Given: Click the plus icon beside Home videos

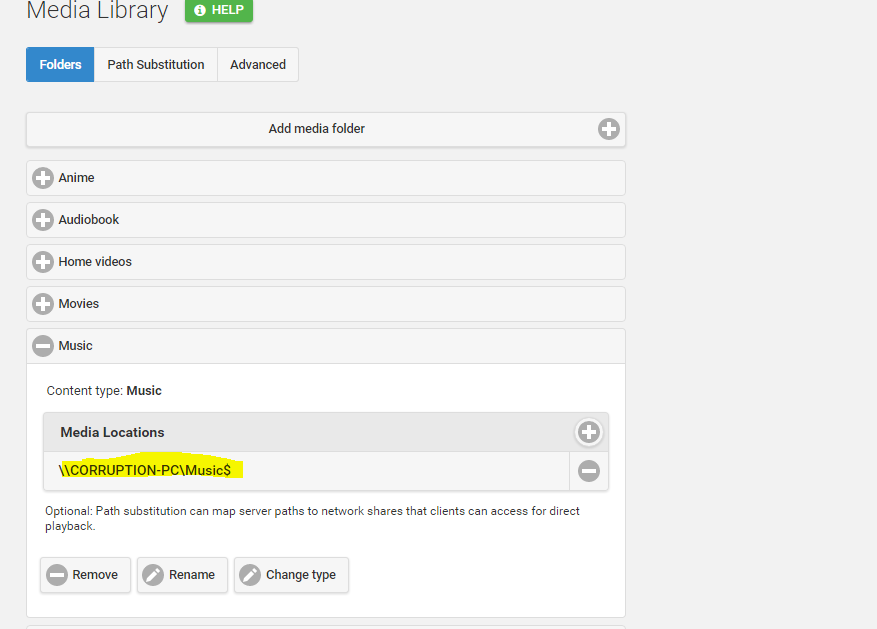Looking at the screenshot, I should 43,262.
